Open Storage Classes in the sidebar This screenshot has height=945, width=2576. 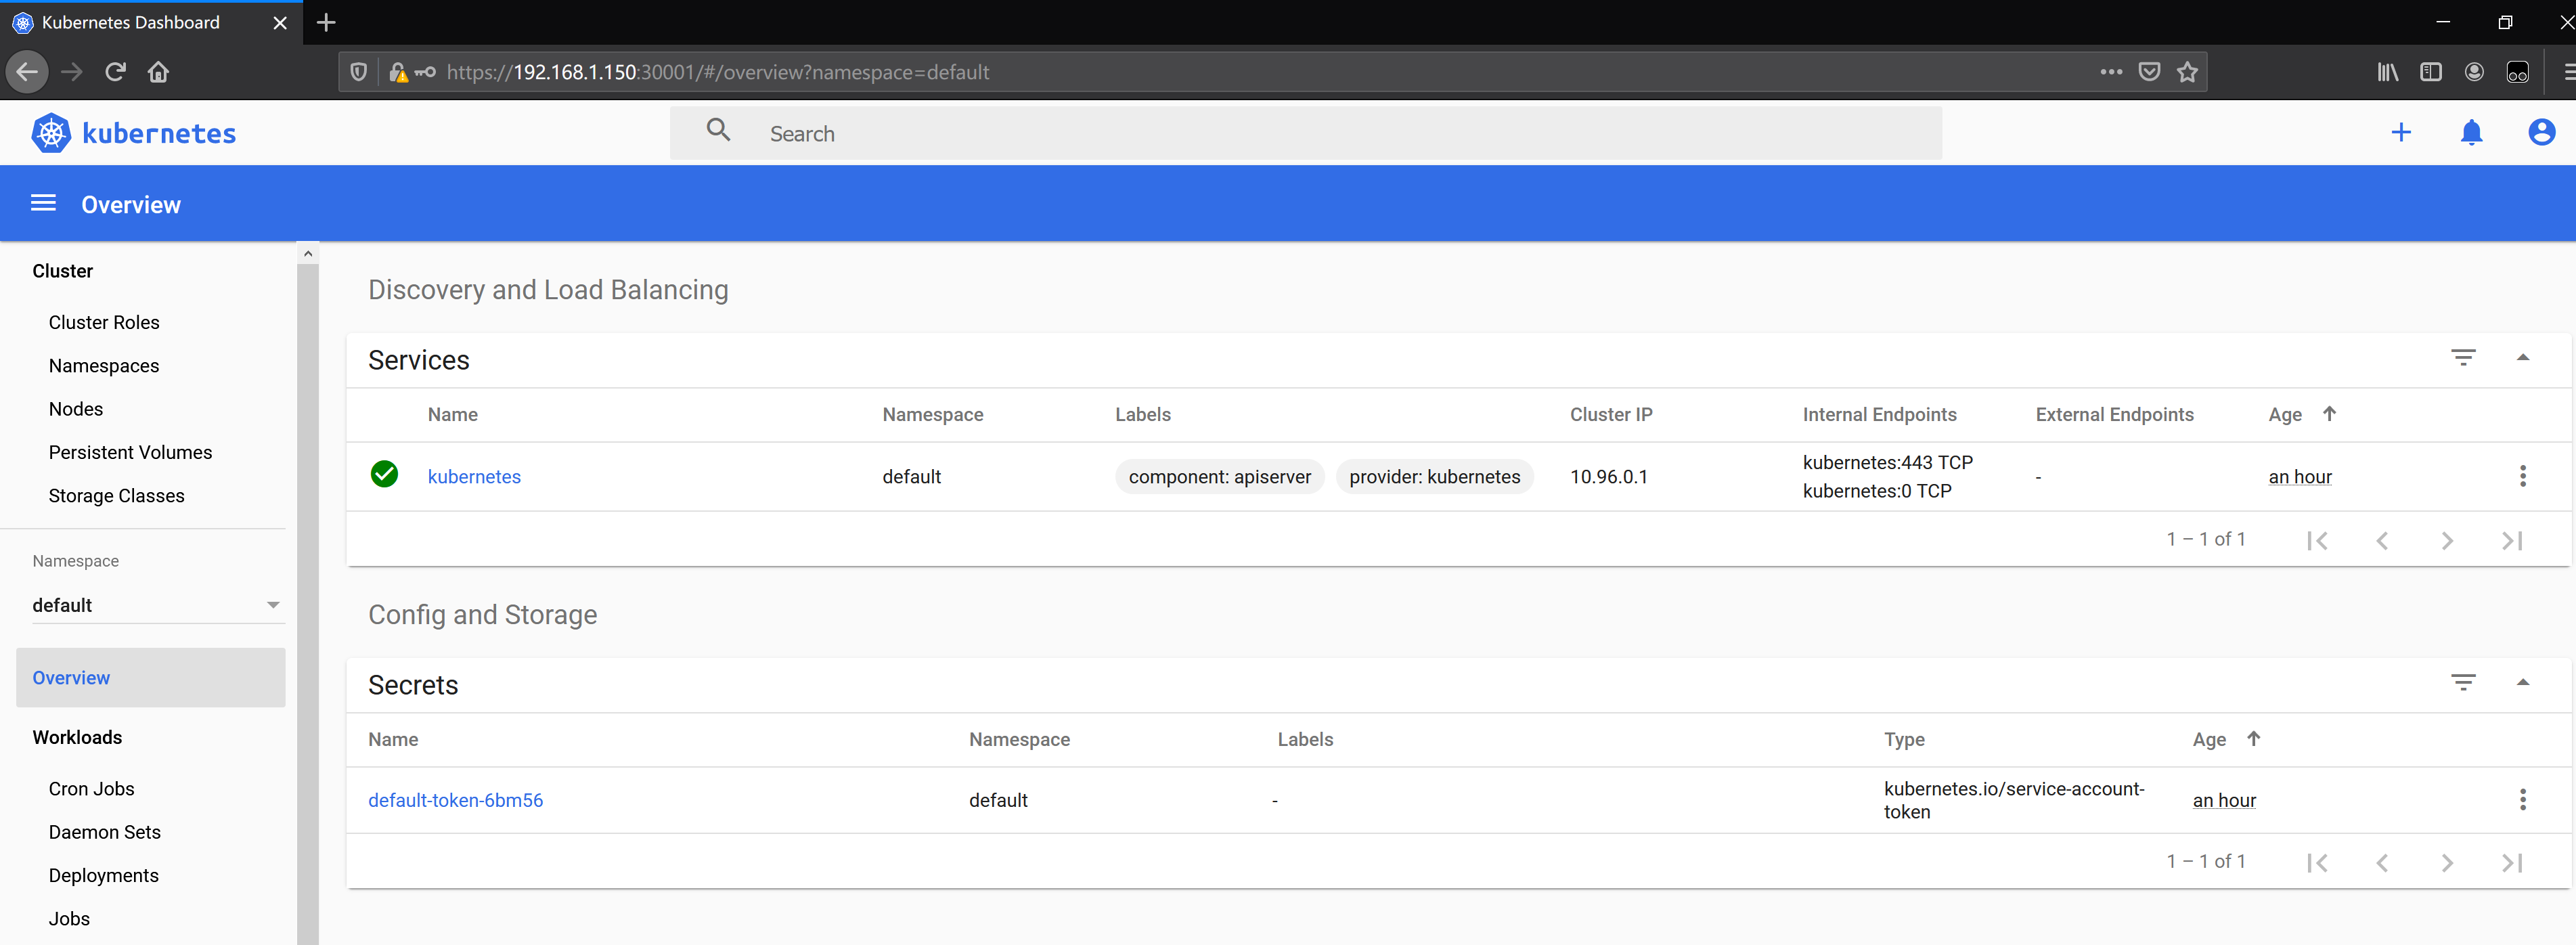tap(116, 495)
